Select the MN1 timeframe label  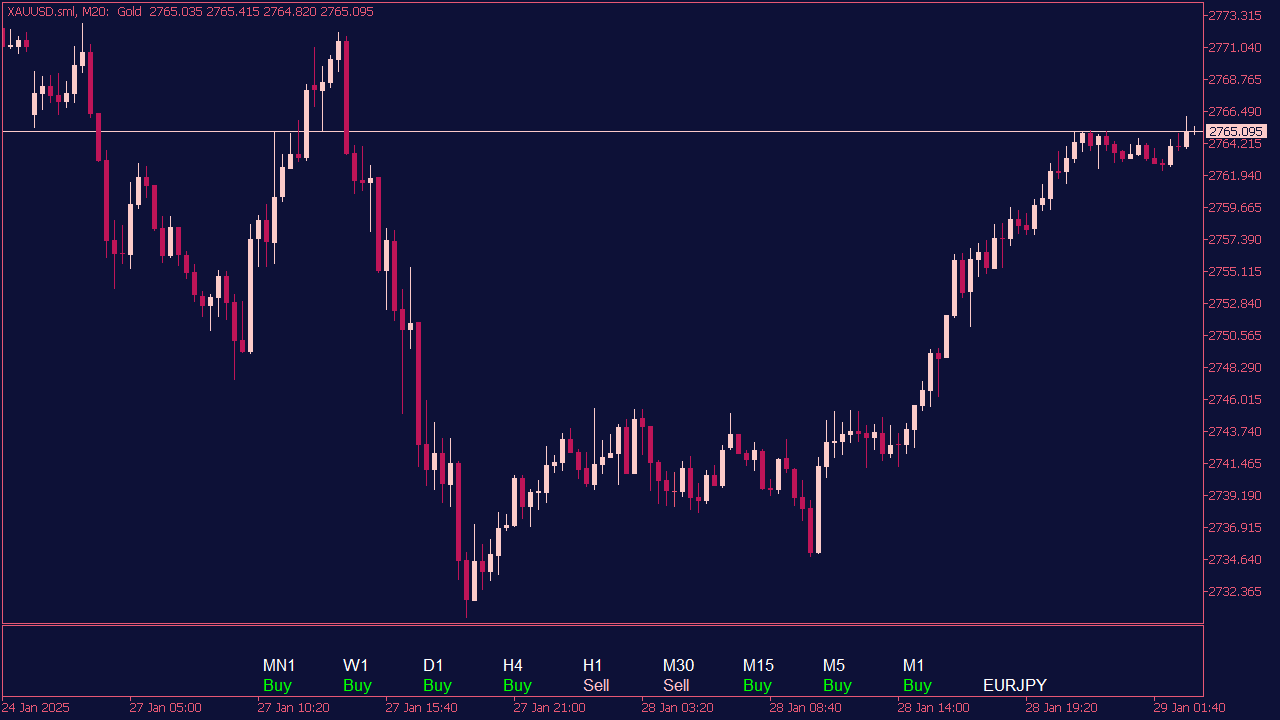point(279,665)
